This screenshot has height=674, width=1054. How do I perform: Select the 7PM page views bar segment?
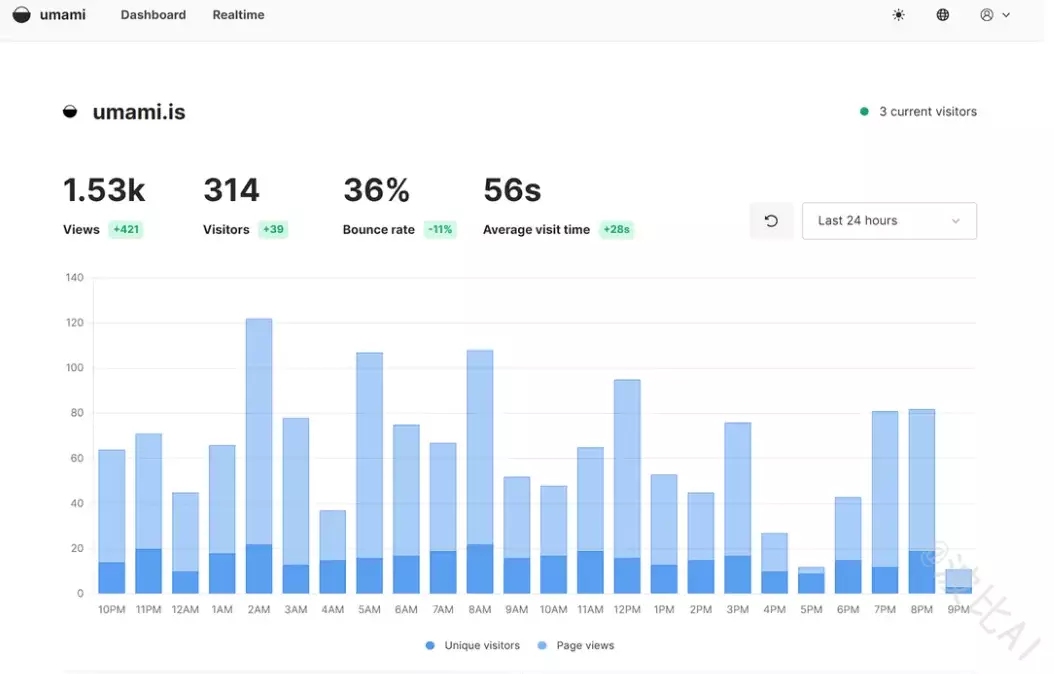(x=885, y=489)
